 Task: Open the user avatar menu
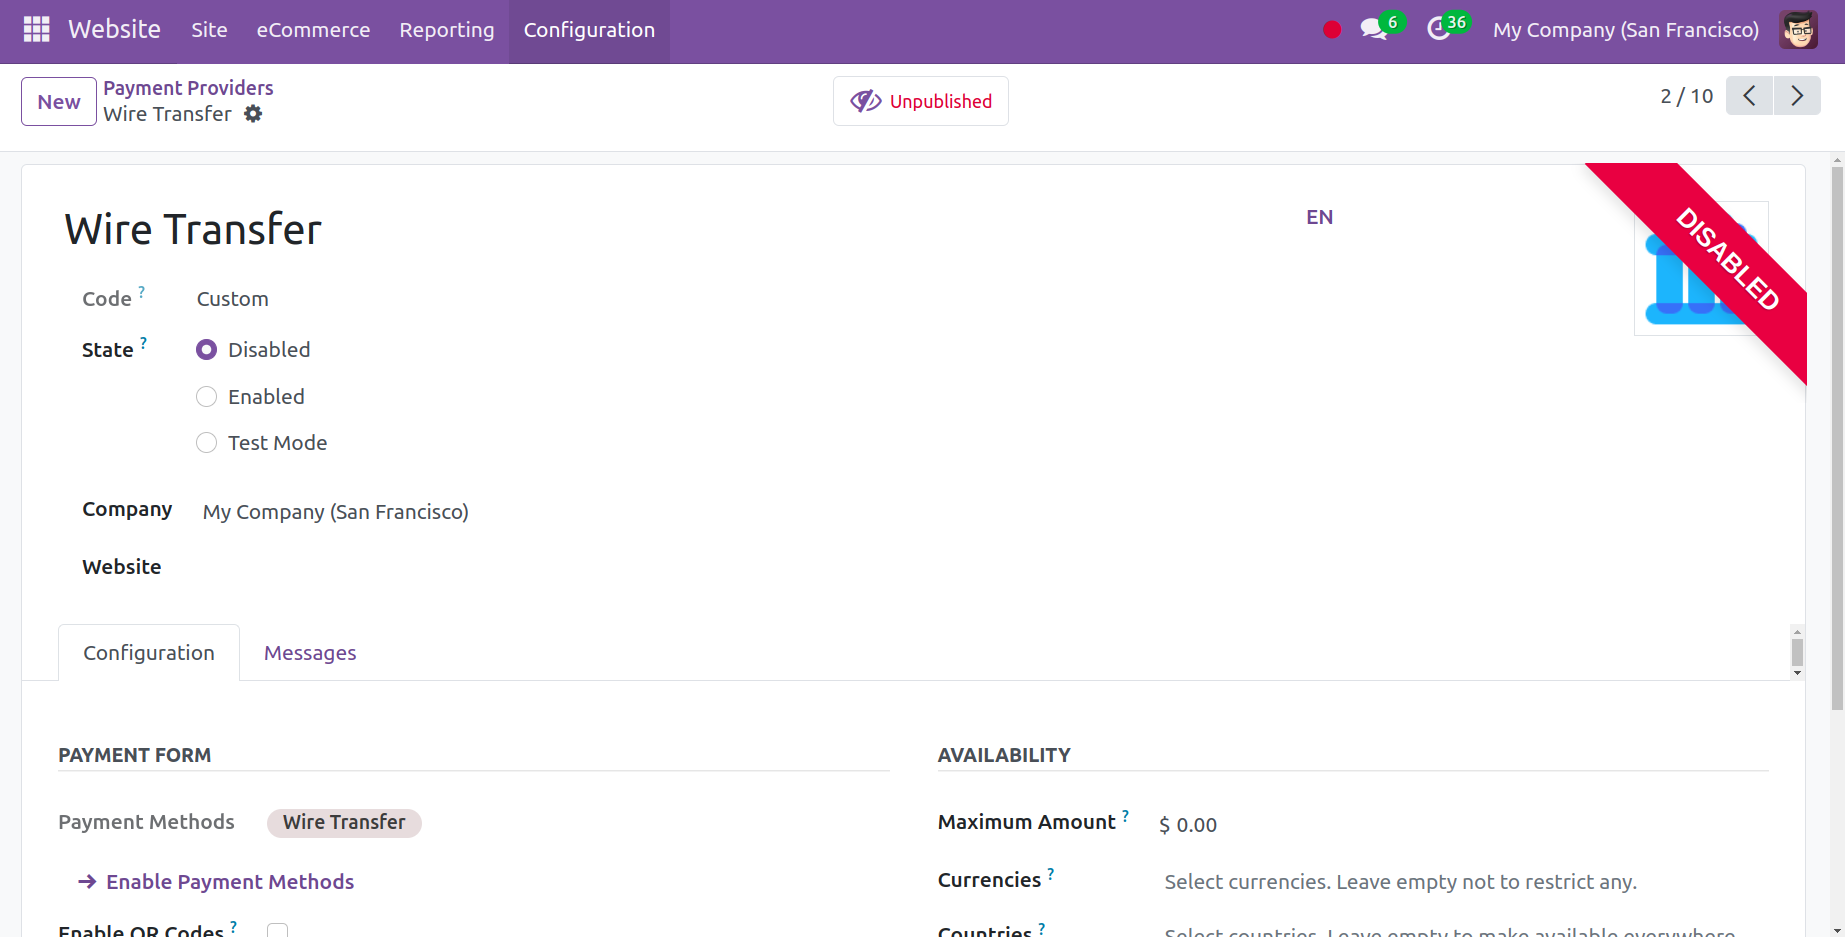click(x=1799, y=30)
